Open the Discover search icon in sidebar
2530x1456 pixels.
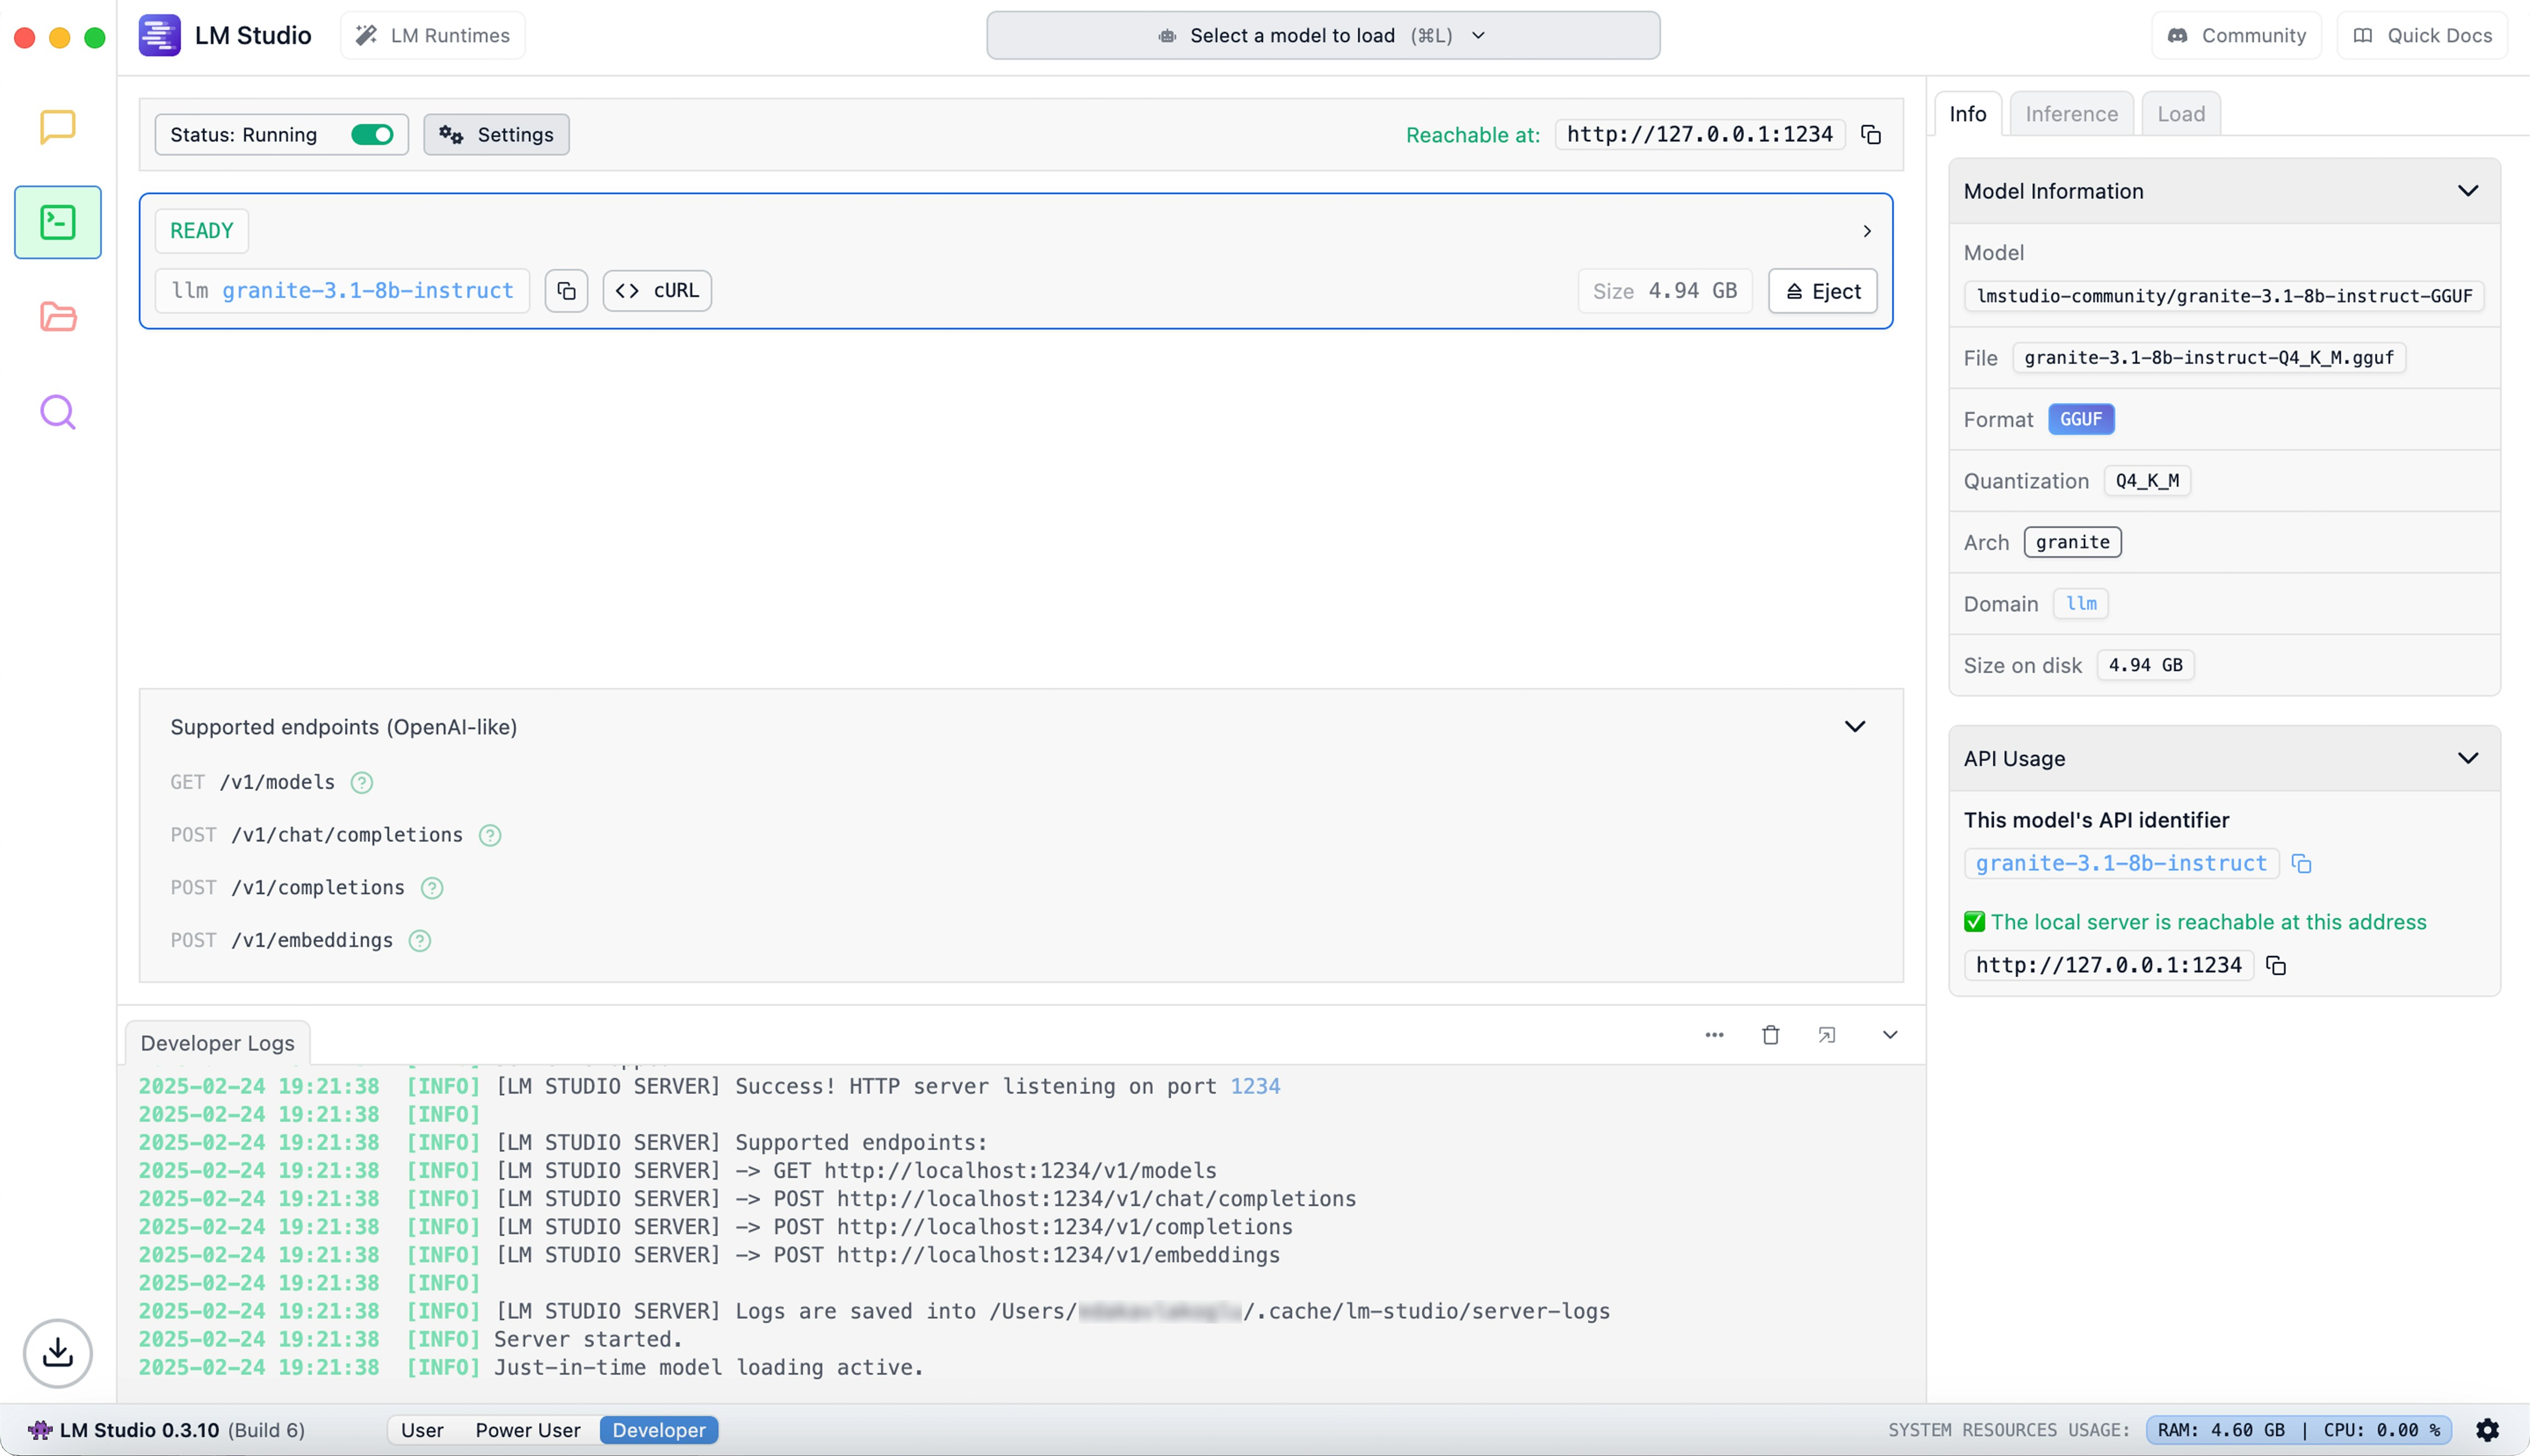tap(57, 412)
